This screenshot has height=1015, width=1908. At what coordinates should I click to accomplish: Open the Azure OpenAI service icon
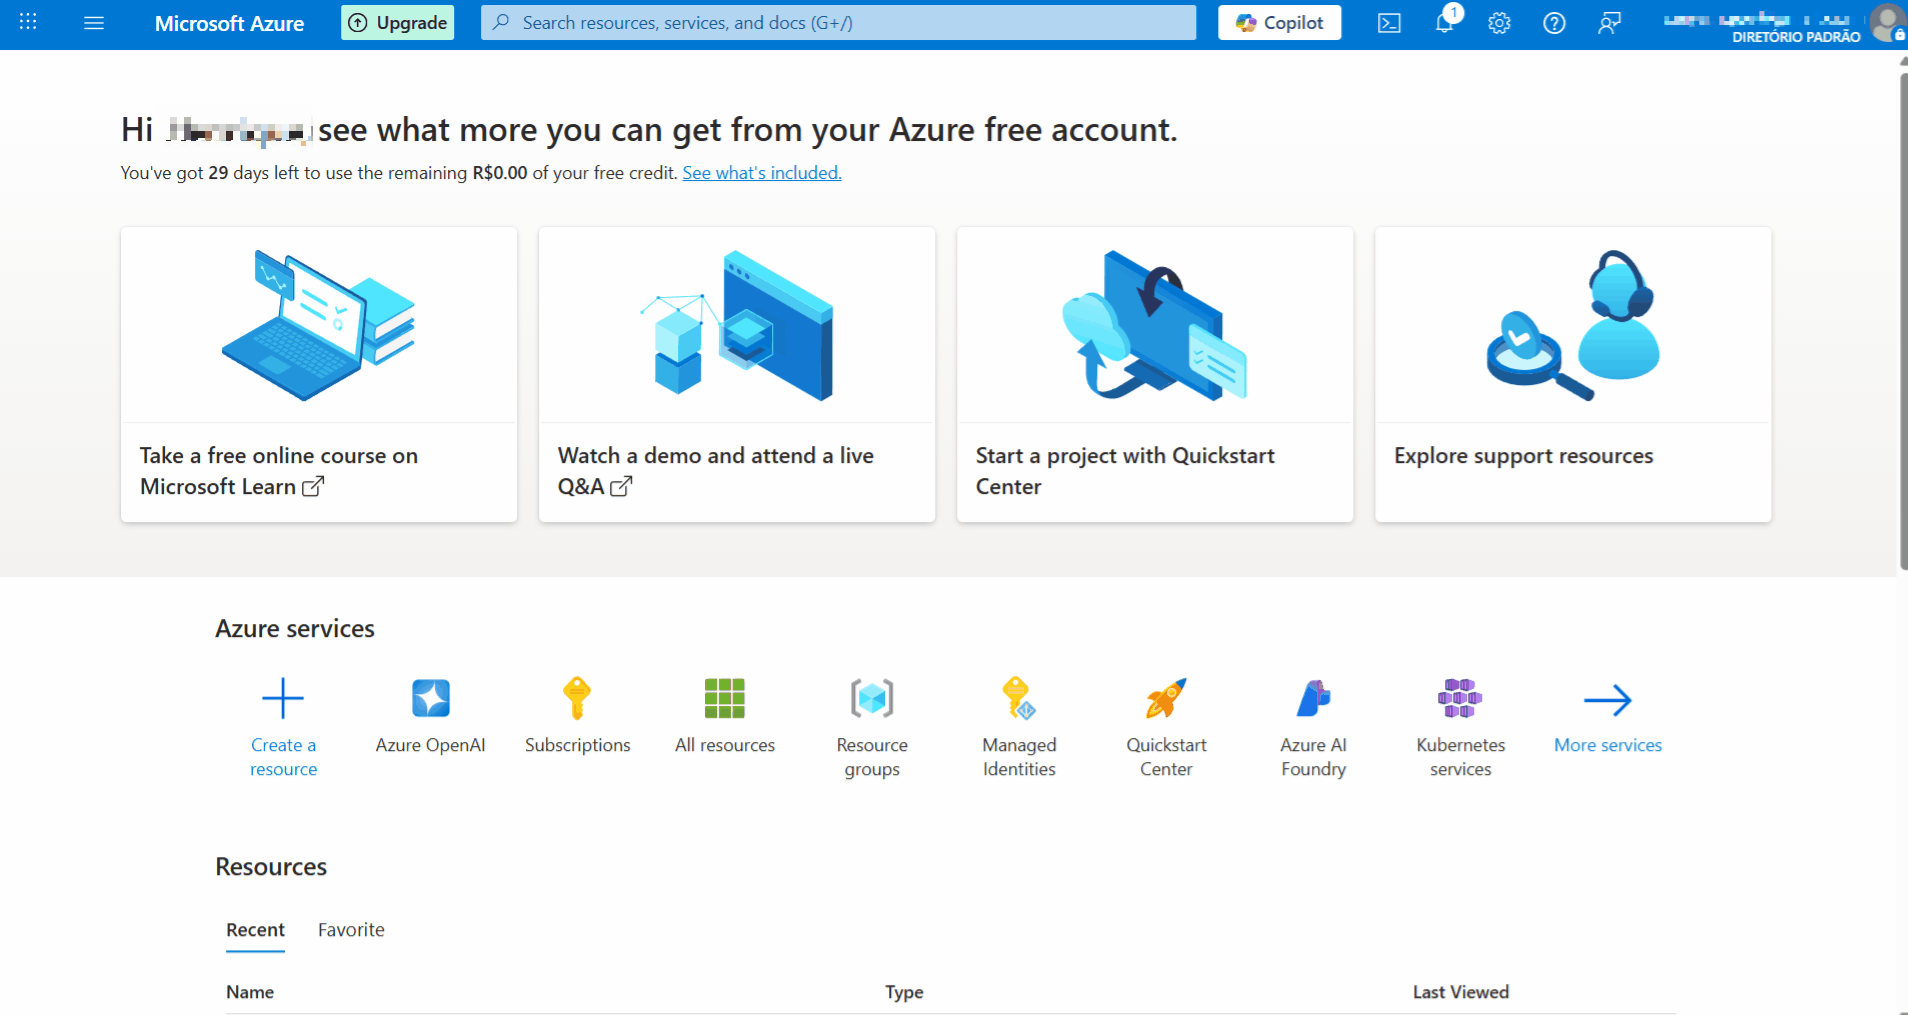point(430,699)
